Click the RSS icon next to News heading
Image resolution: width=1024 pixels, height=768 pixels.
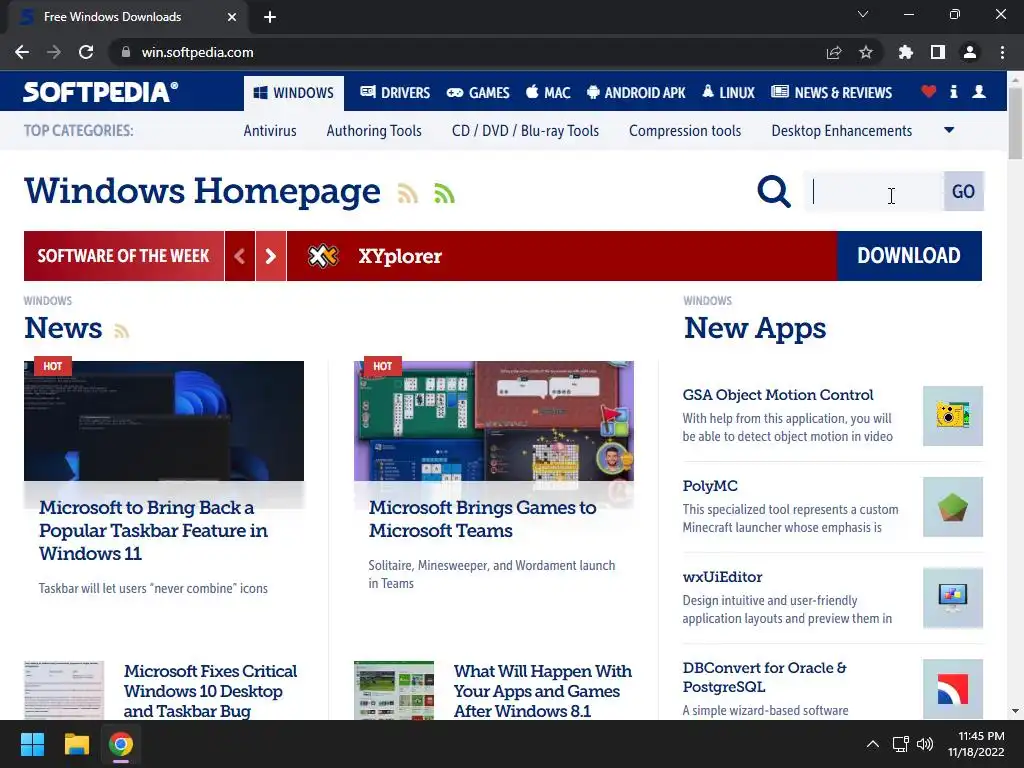point(121,330)
